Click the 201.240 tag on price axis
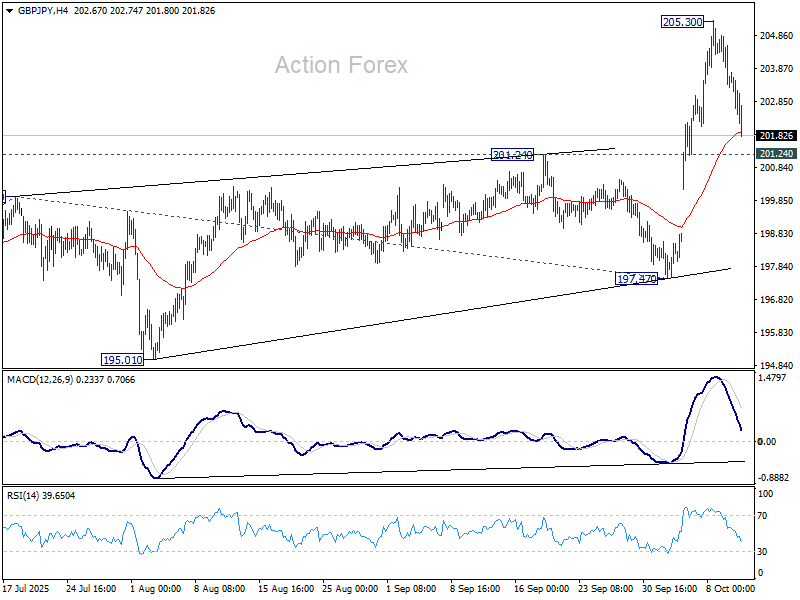 (776, 154)
